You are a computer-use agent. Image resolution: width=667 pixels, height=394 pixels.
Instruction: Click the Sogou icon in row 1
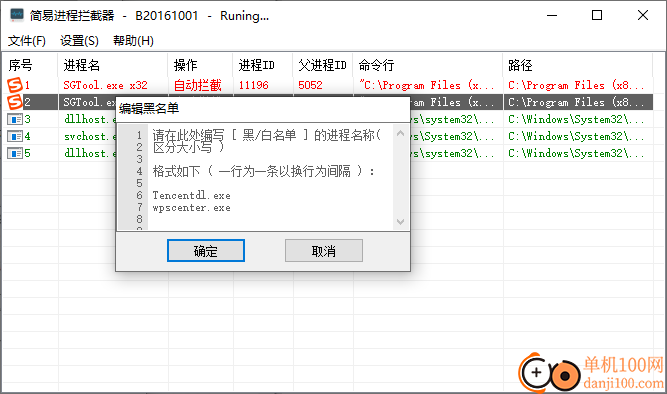[14, 85]
